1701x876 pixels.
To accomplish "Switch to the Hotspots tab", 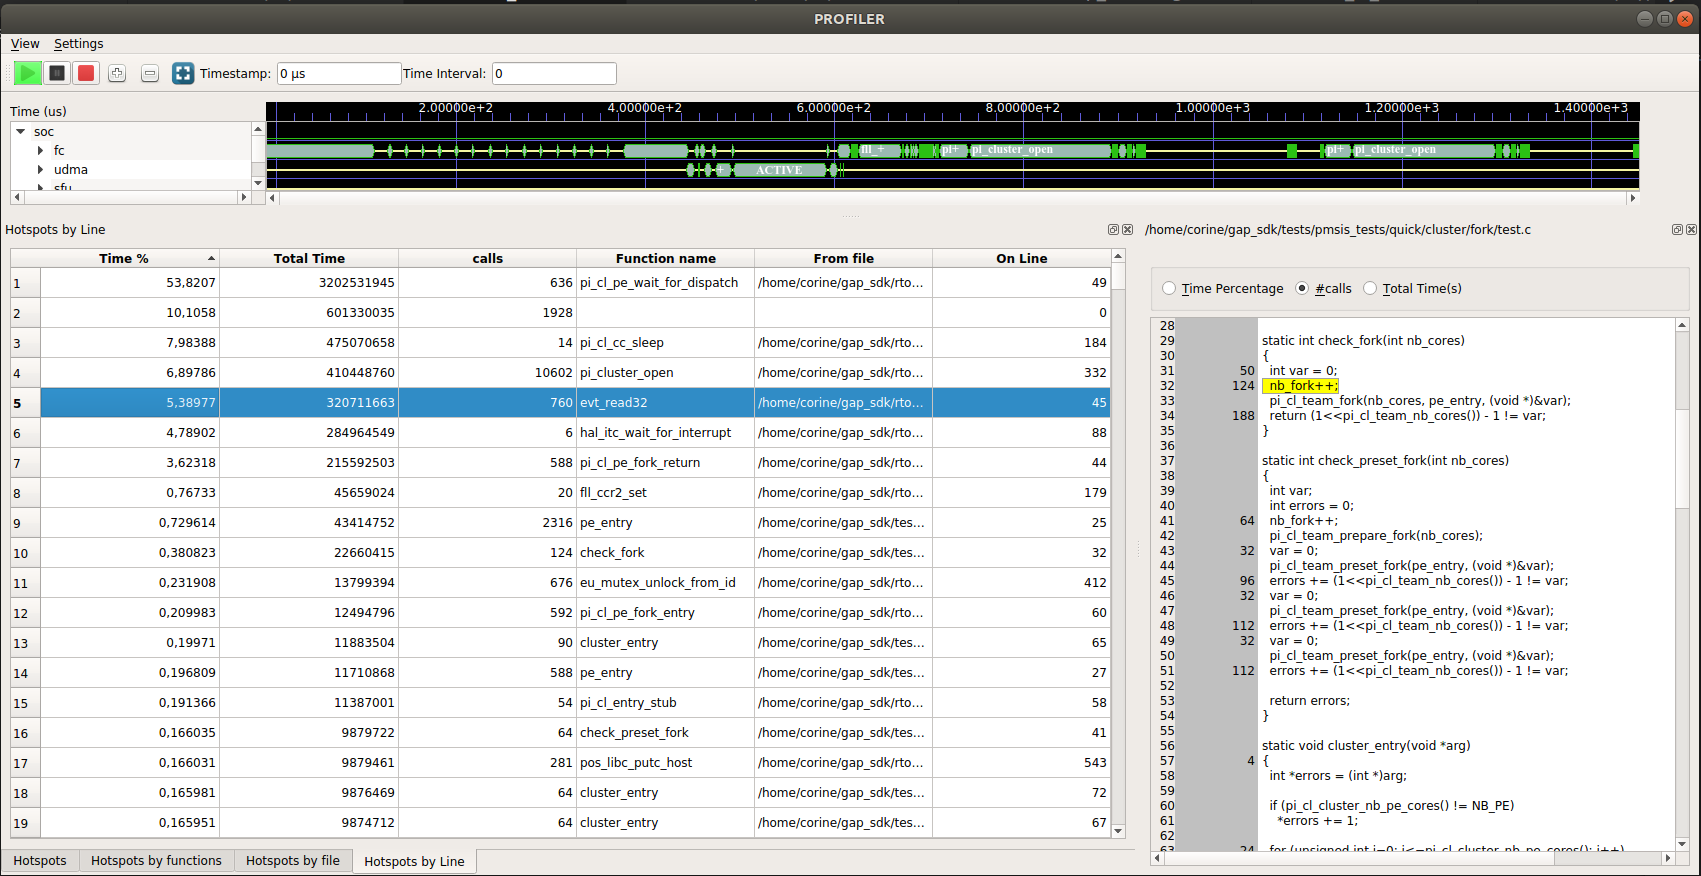I will [x=40, y=860].
